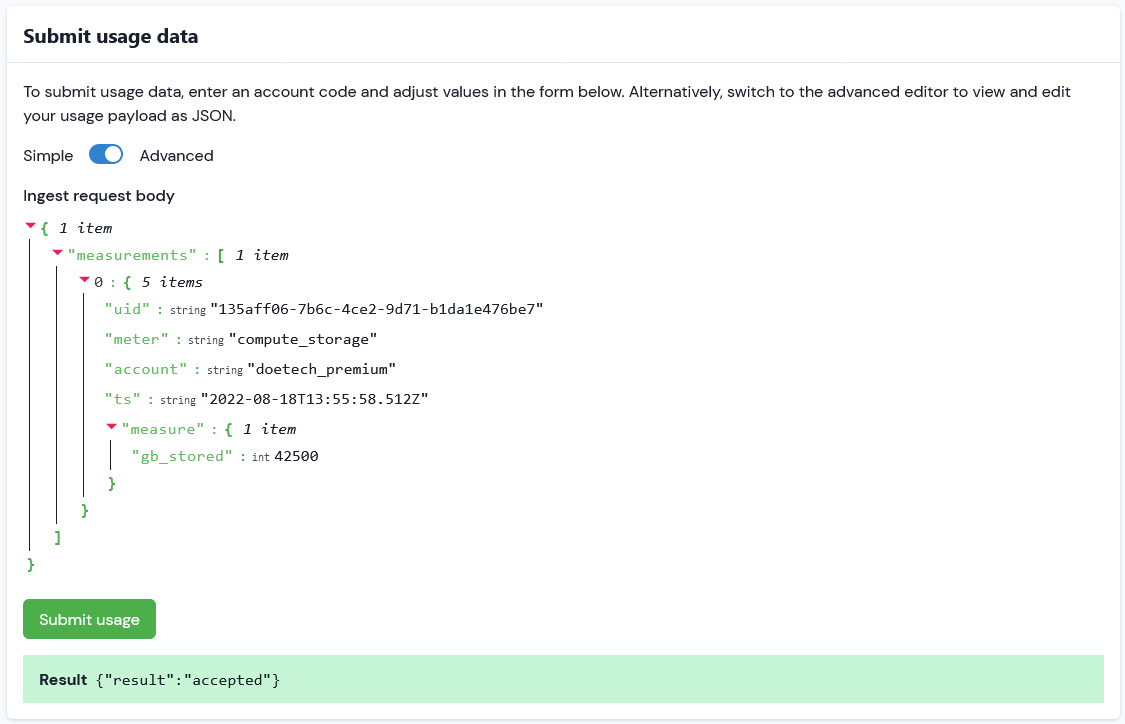This screenshot has width=1125, height=724.
Task: Edit the uid value "135aff06-7b6c-4ce2-9d71-b1da1e476be7"
Action: (x=377, y=309)
